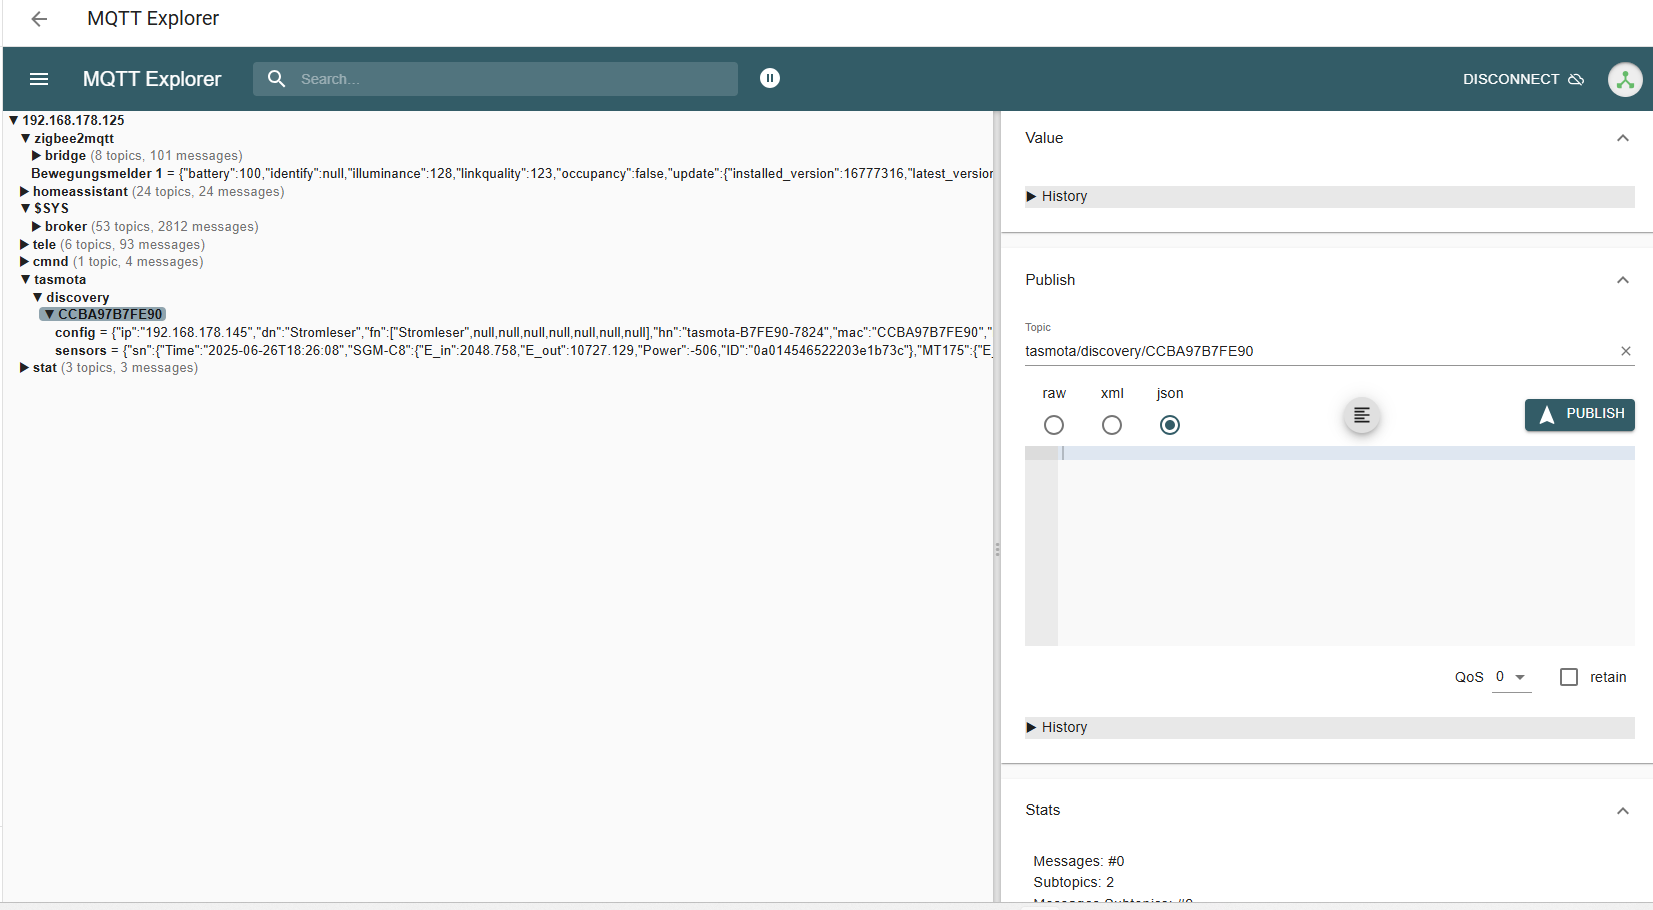Select the xml payload format

click(x=1112, y=425)
